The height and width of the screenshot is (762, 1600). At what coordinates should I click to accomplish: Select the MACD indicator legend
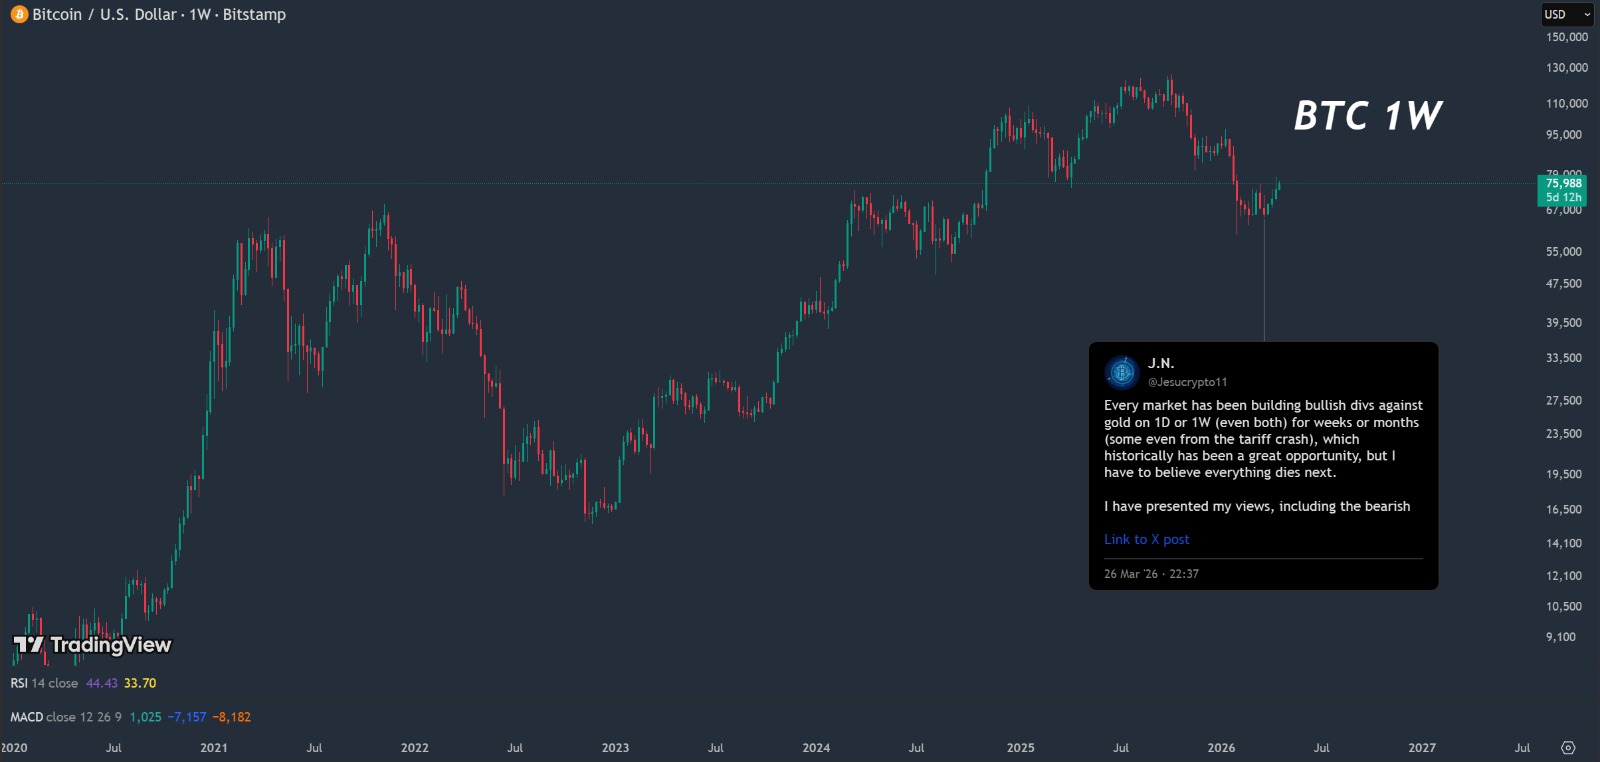pyautogui.click(x=27, y=717)
